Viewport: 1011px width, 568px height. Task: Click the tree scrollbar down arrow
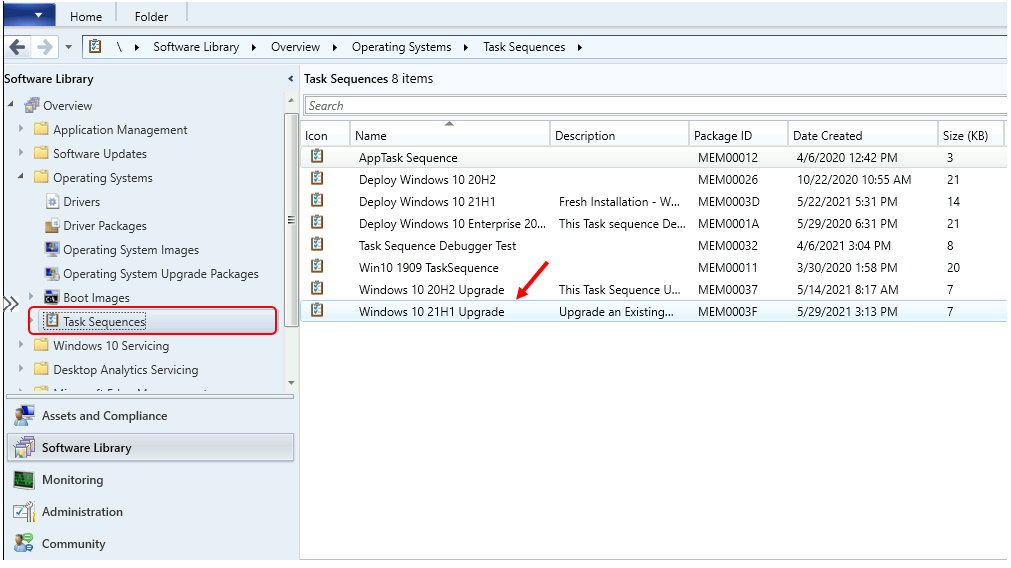click(291, 384)
